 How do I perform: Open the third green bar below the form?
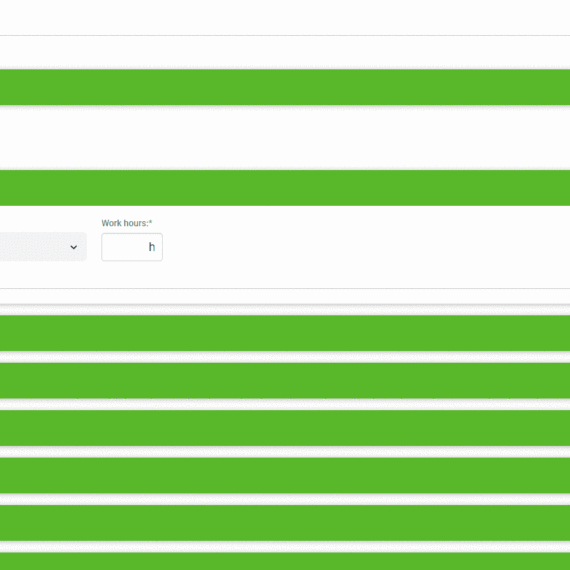click(285, 428)
